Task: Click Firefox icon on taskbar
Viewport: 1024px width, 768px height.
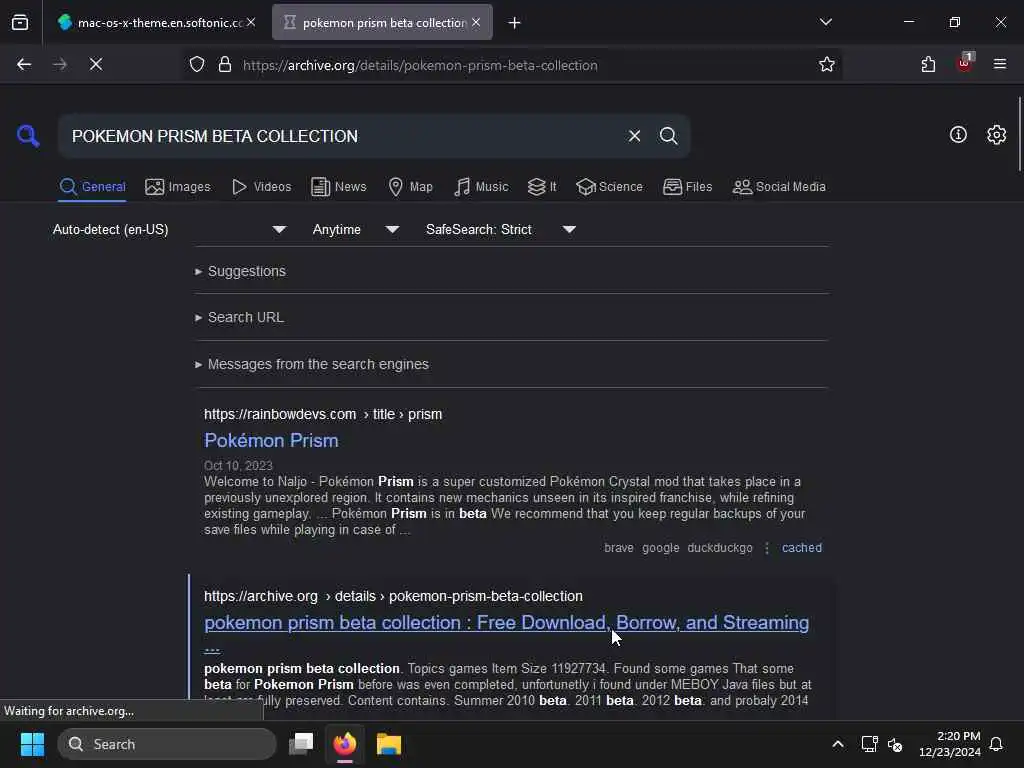Action: pos(345,744)
